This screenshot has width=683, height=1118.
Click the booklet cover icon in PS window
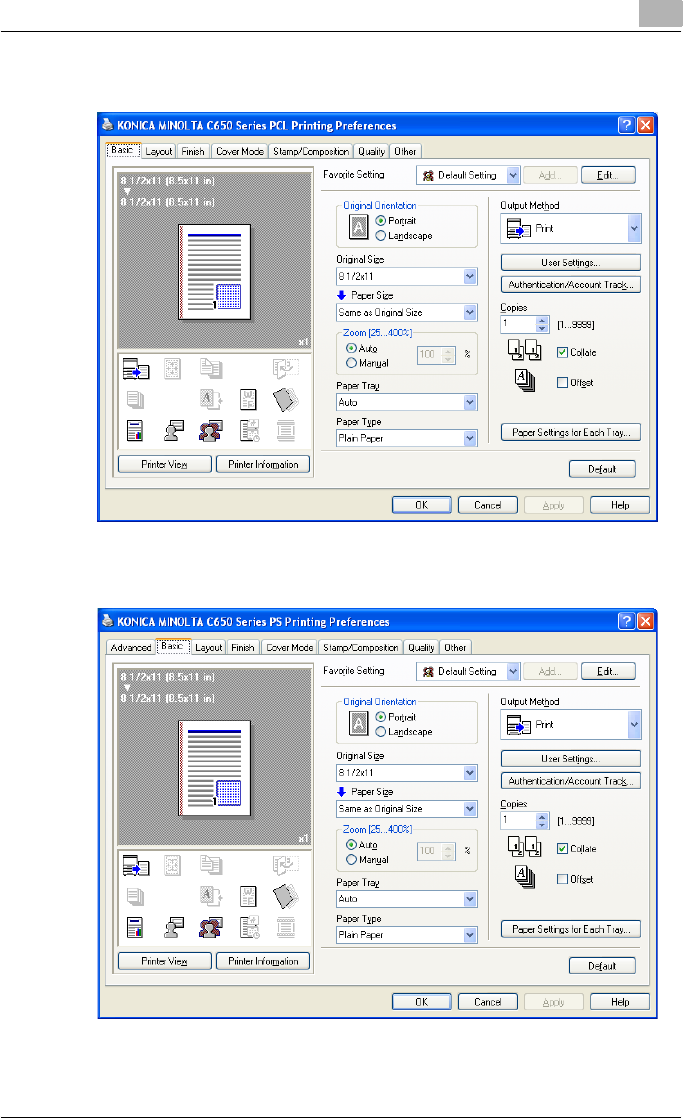285,896
